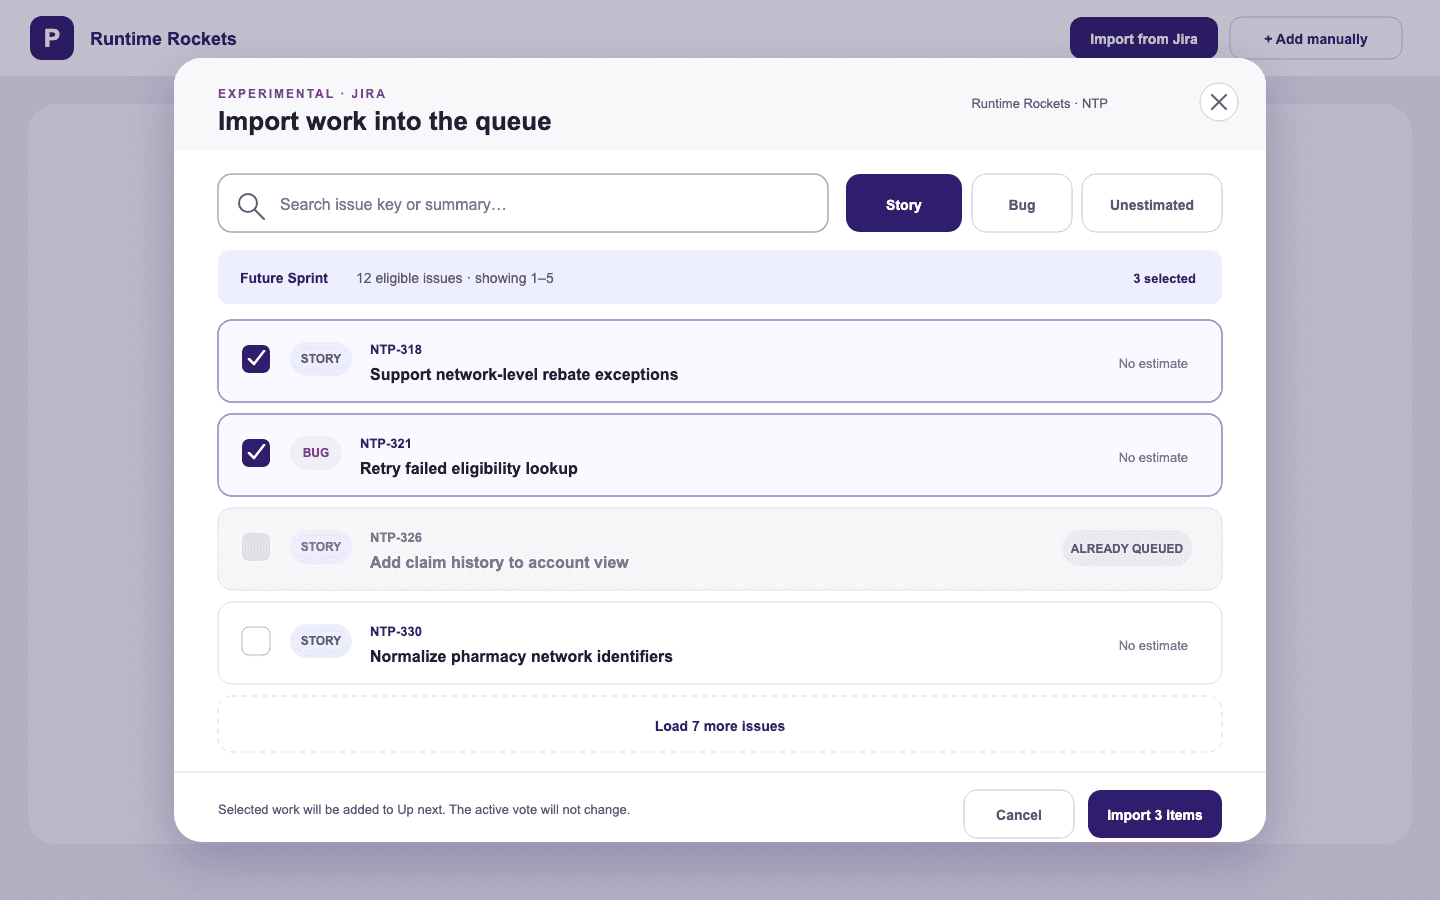Click the NTP-318 issue key
Viewport: 1440px width, 900px height.
[x=396, y=350]
